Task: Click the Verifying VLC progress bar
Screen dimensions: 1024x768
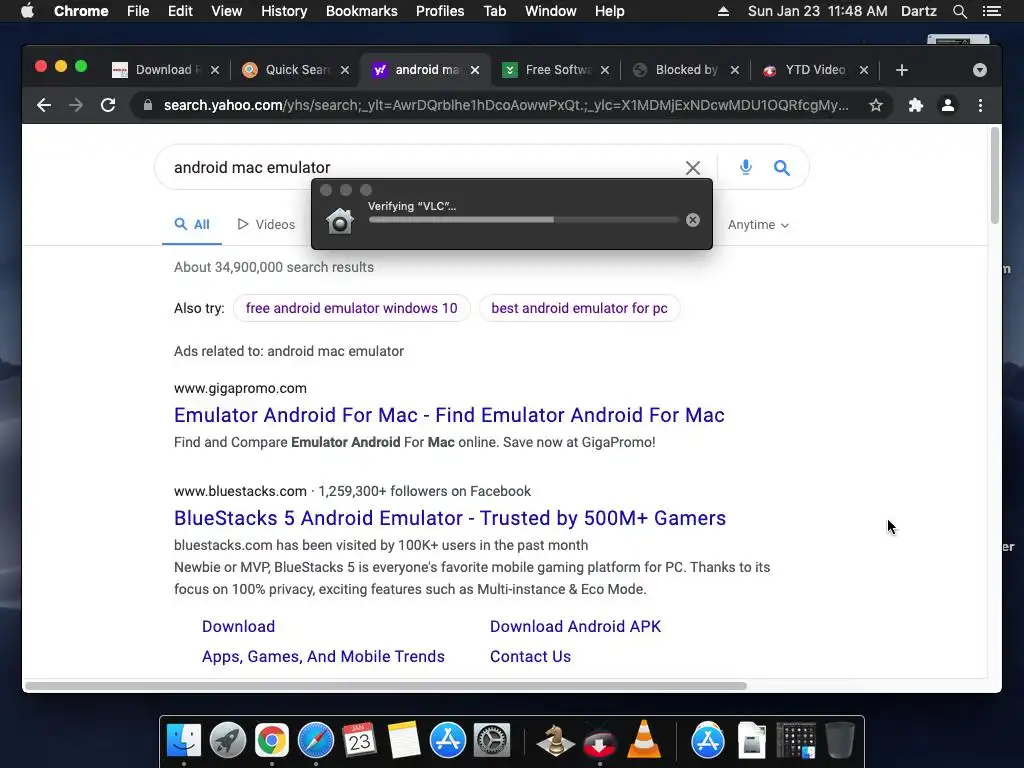Action: (523, 220)
